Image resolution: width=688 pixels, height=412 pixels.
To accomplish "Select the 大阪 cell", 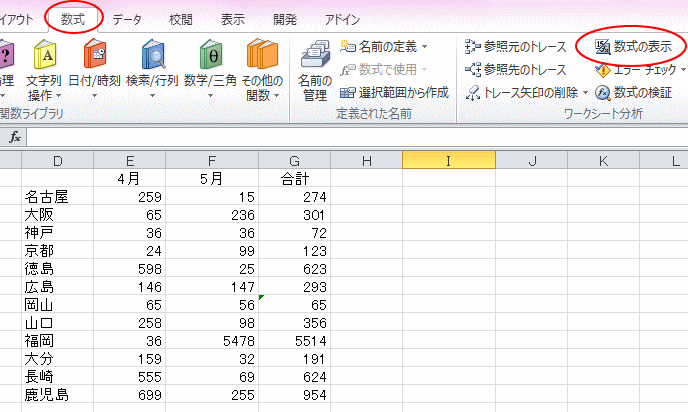I will point(57,215).
